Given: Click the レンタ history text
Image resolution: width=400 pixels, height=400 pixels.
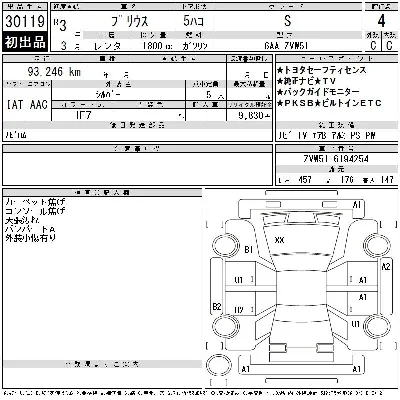Looking at the screenshot, I should coord(107,46).
